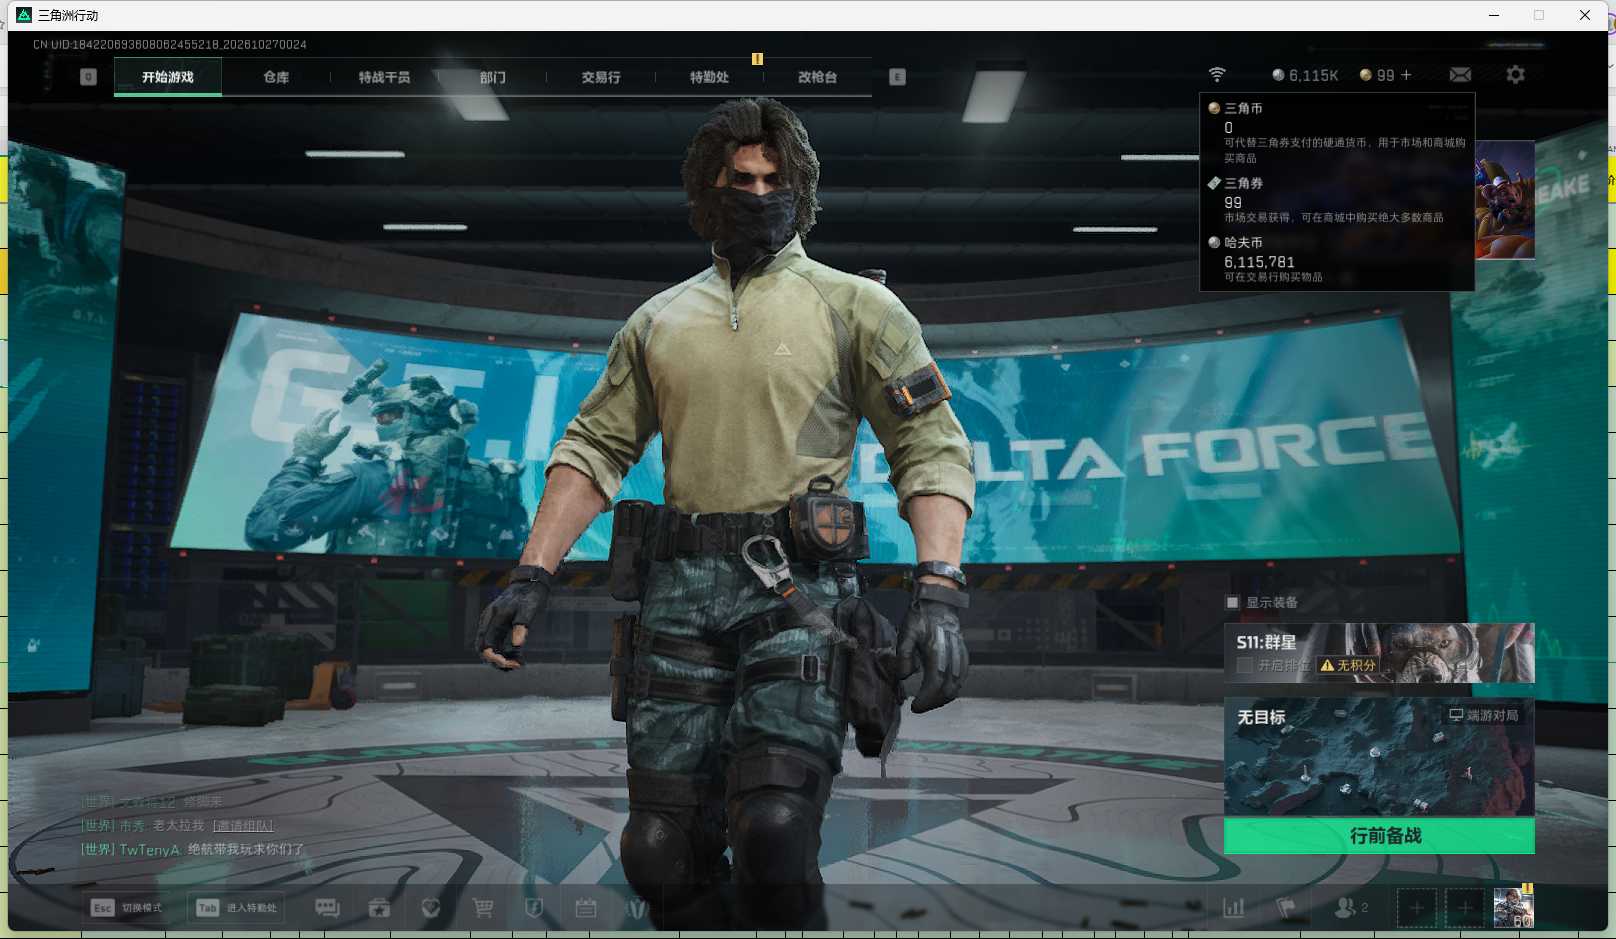Open the 特战干员 tab
1616x939 pixels.
coord(385,77)
